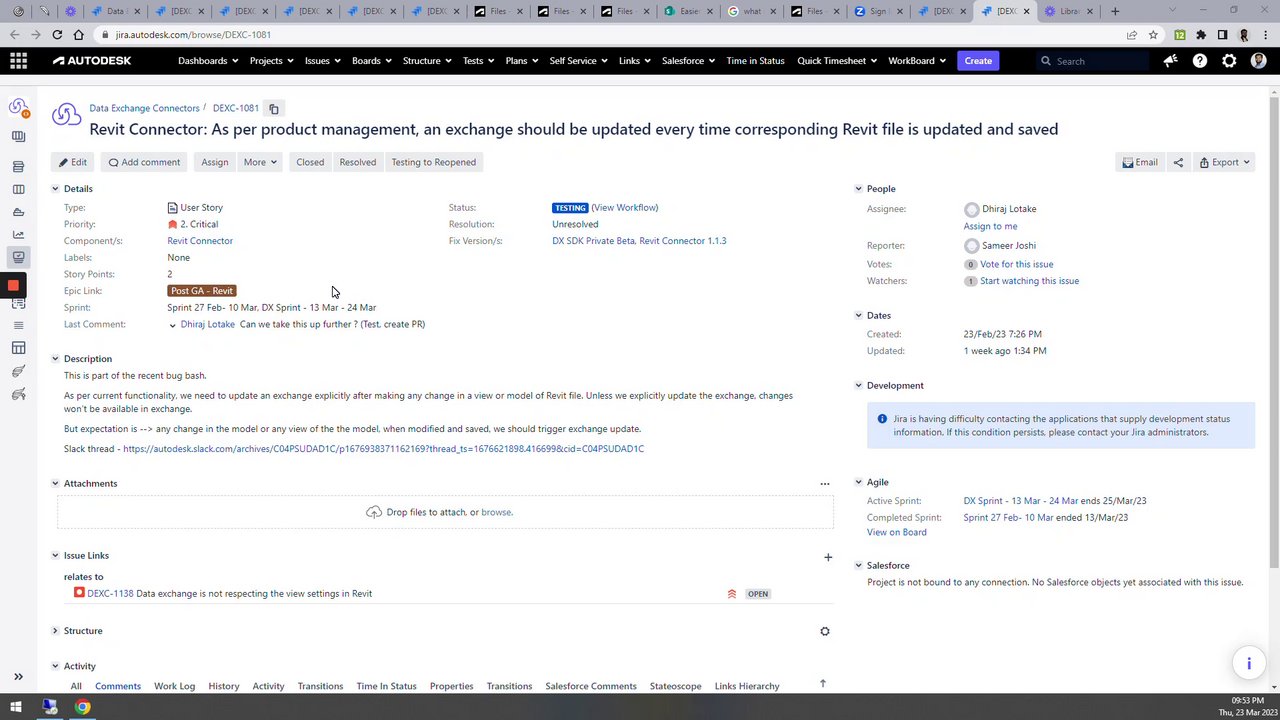Screen dimensions: 1280x720
Task: Open the selected monitor icon in sidebar
Action: point(18,257)
